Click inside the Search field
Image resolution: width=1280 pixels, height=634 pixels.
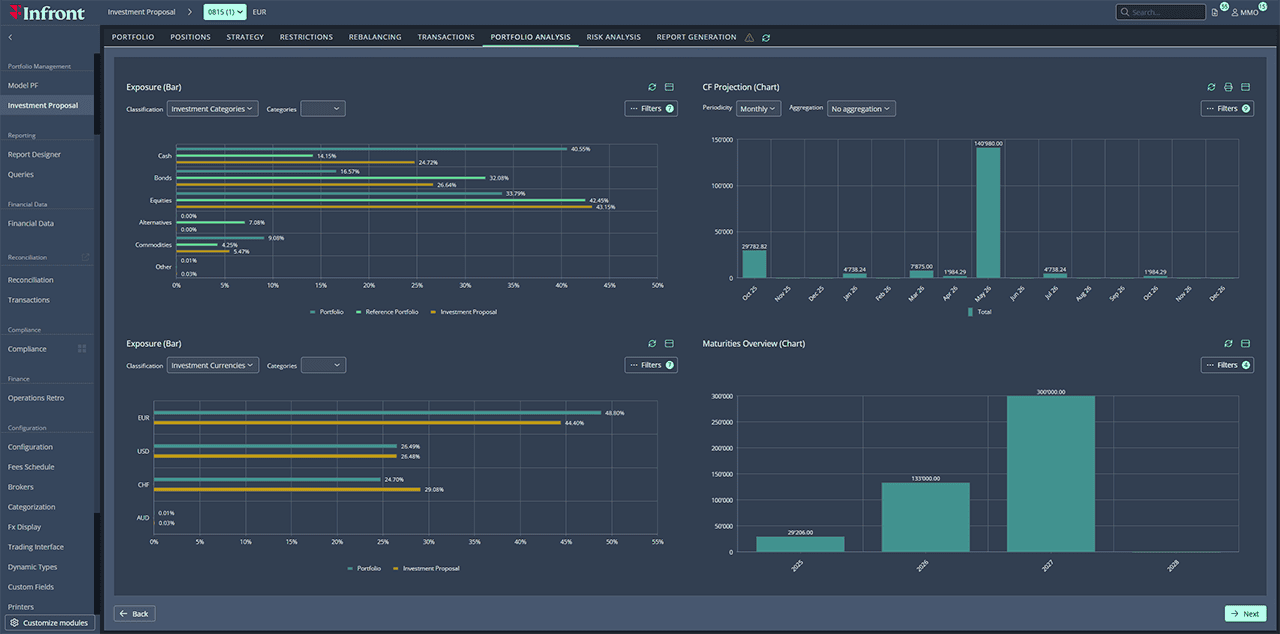pyautogui.click(x=1160, y=12)
